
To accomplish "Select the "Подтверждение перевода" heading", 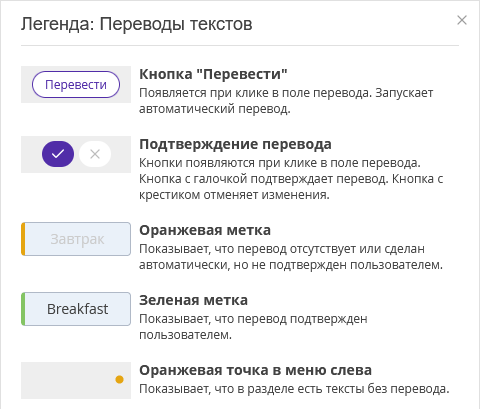I will [x=235, y=144].
